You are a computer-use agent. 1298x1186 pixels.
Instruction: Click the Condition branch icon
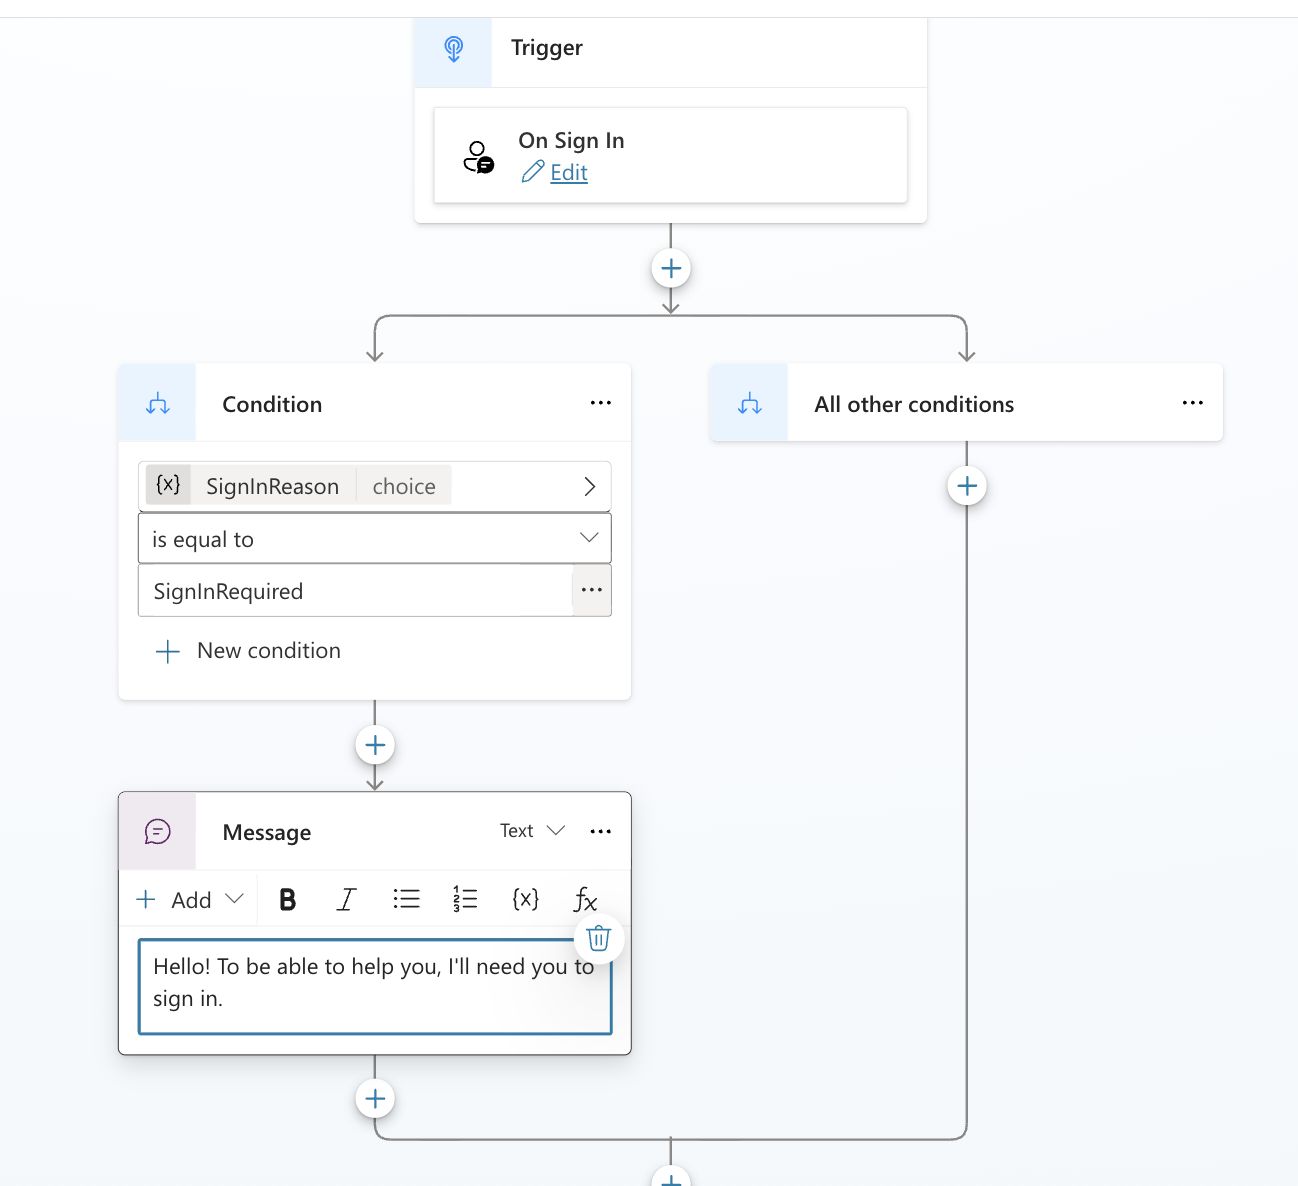pyautogui.click(x=158, y=404)
